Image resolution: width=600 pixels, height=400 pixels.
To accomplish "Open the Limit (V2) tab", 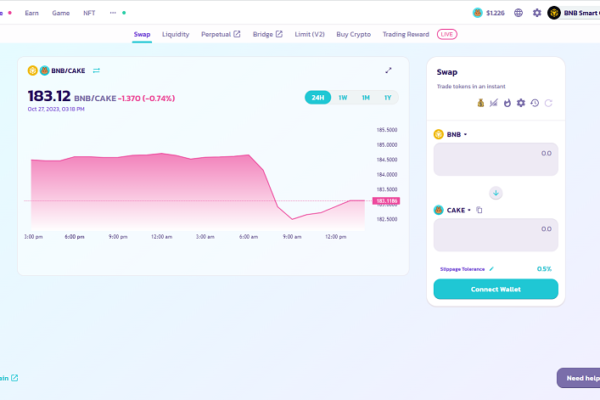I will click(x=310, y=34).
